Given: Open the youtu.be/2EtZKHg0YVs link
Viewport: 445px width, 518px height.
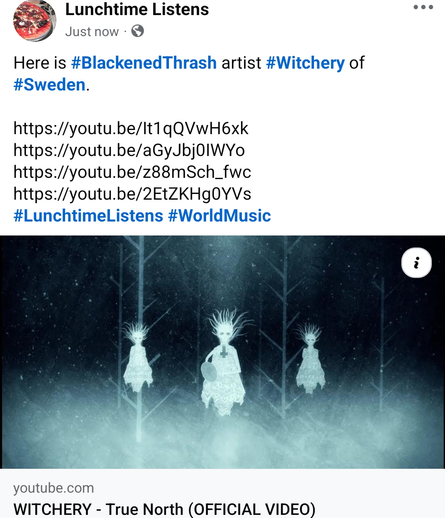Looking at the screenshot, I should [x=132, y=194].
